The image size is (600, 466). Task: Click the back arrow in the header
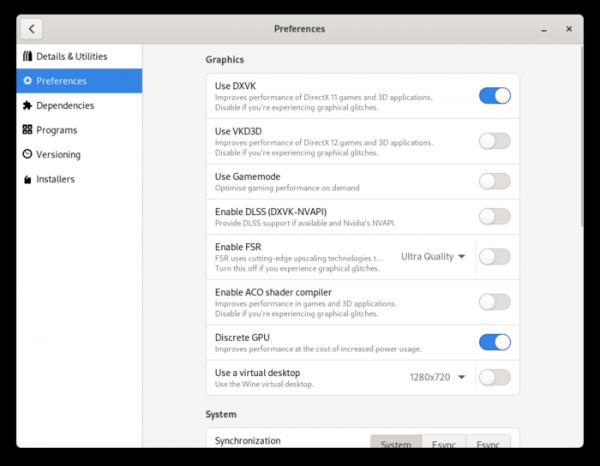tap(32, 29)
